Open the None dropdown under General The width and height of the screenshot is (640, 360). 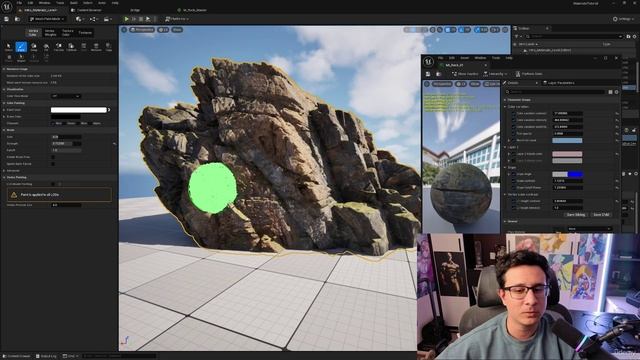pyautogui.click(x=589, y=229)
